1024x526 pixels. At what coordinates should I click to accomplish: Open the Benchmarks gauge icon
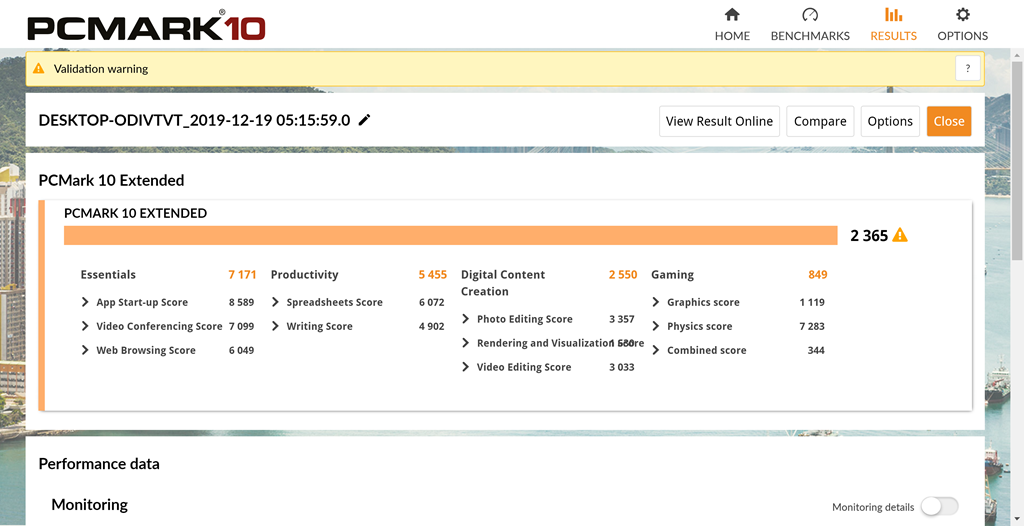point(810,15)
